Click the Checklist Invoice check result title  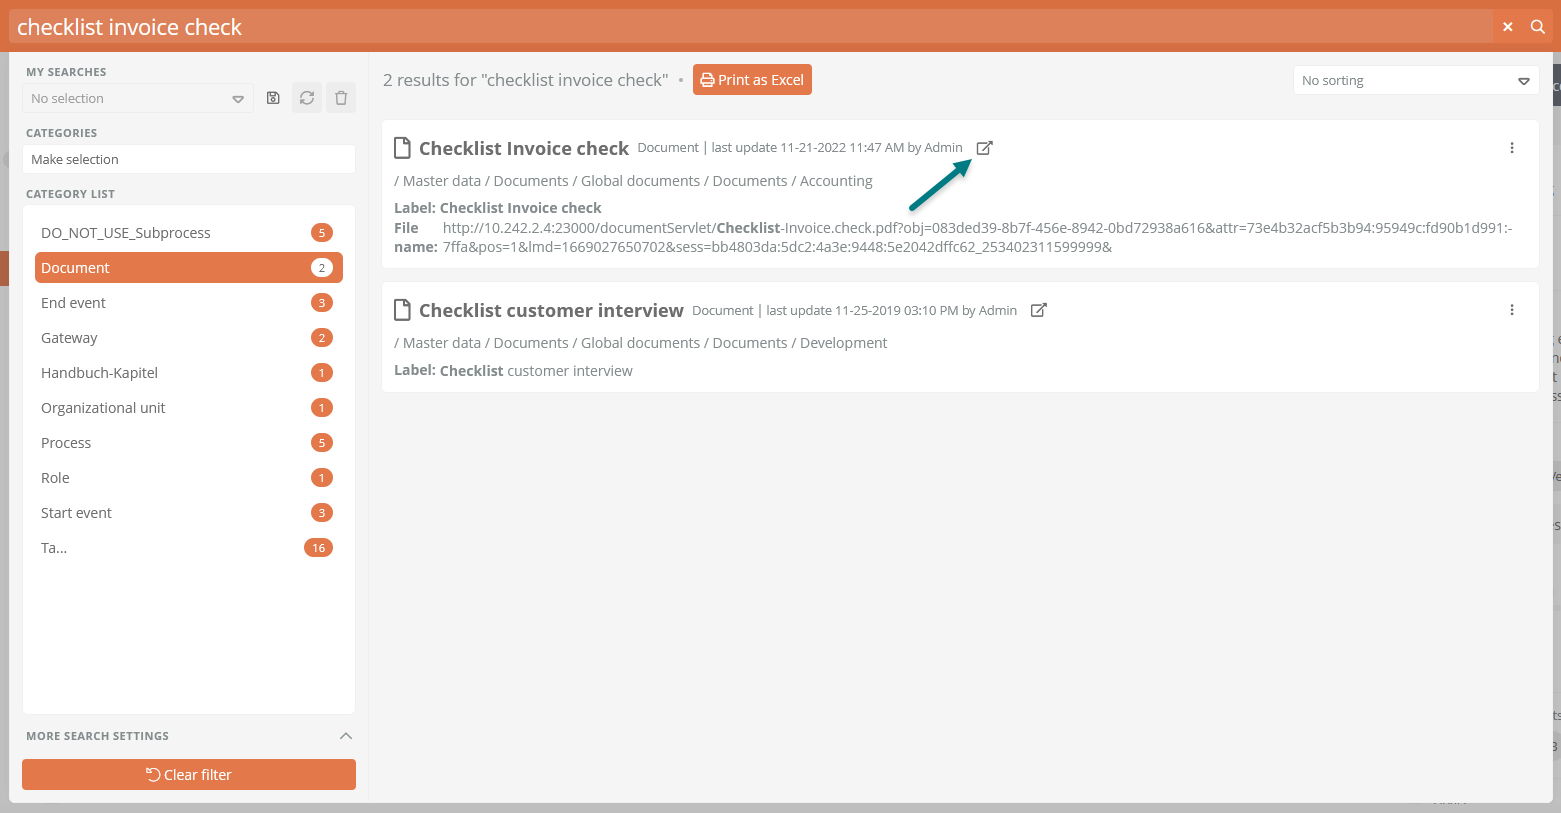coord(523,148)
